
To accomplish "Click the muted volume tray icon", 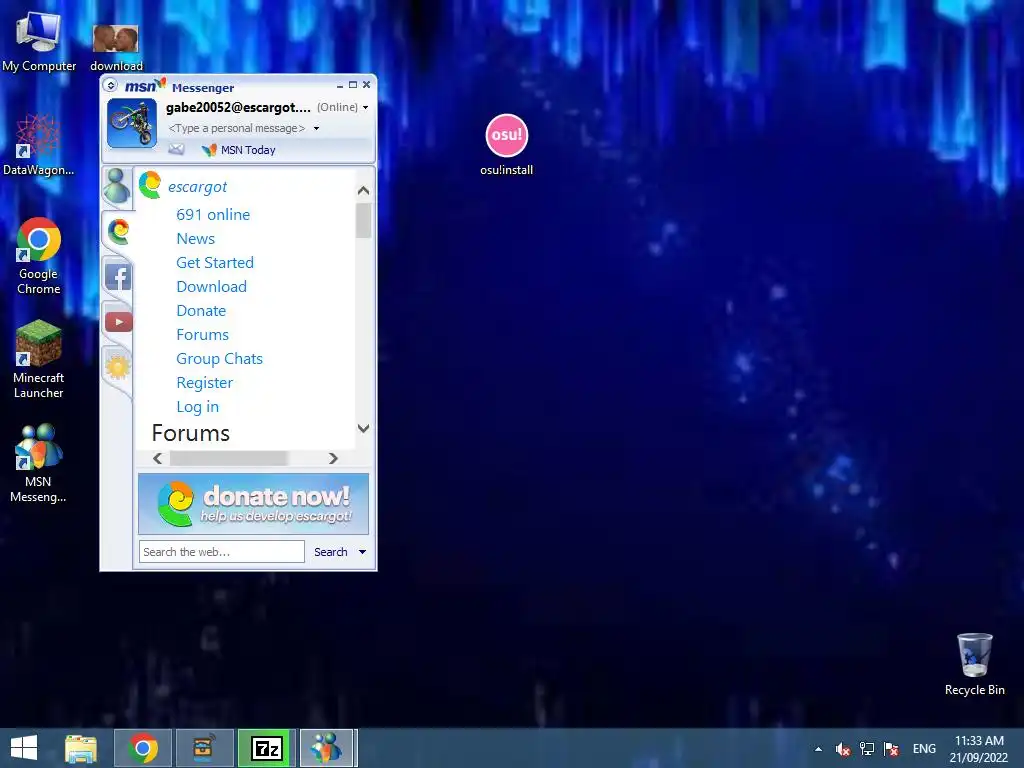I will click(842, 749).
